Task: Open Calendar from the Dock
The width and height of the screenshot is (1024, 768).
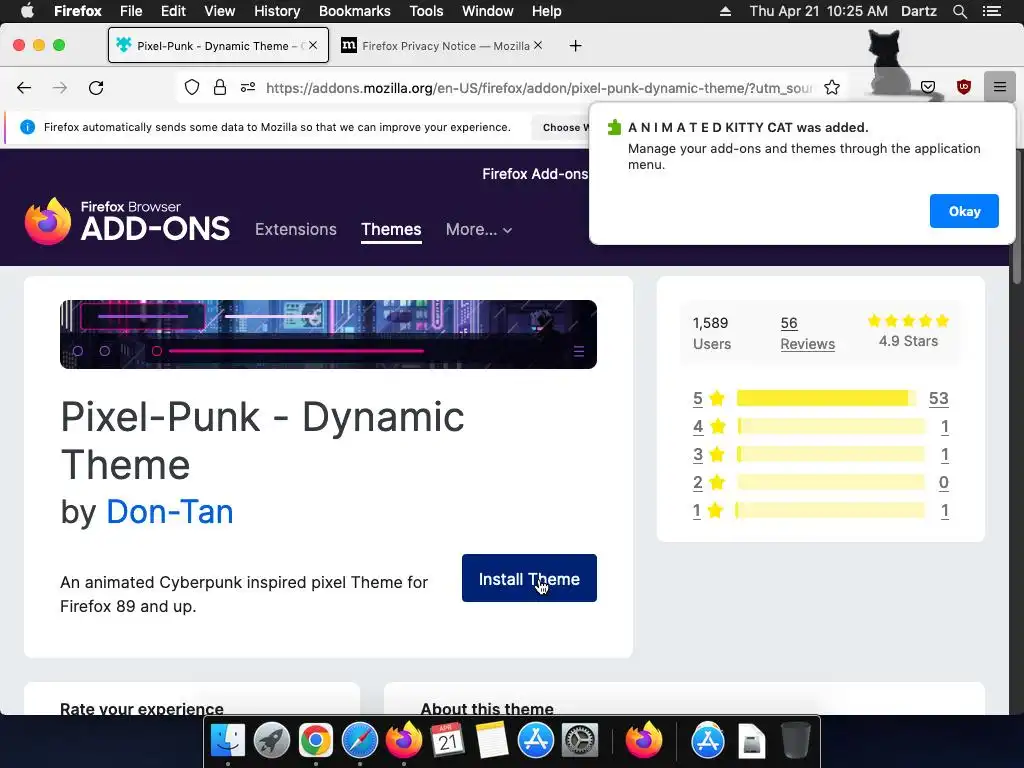Action: pyautogui.click(x=447, y=741)
